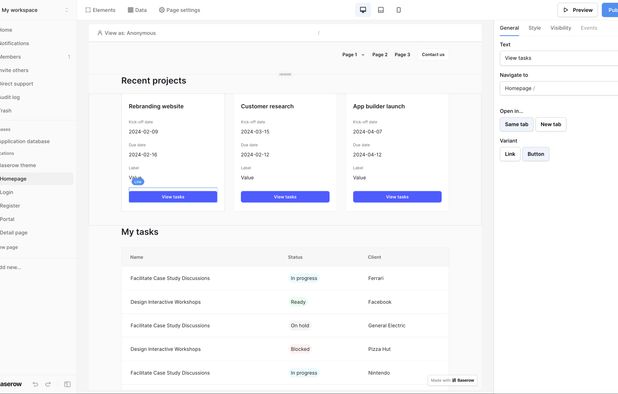Open Baserow theme application in sidebar
Screen dimensions: 618x394
point(18,165)
